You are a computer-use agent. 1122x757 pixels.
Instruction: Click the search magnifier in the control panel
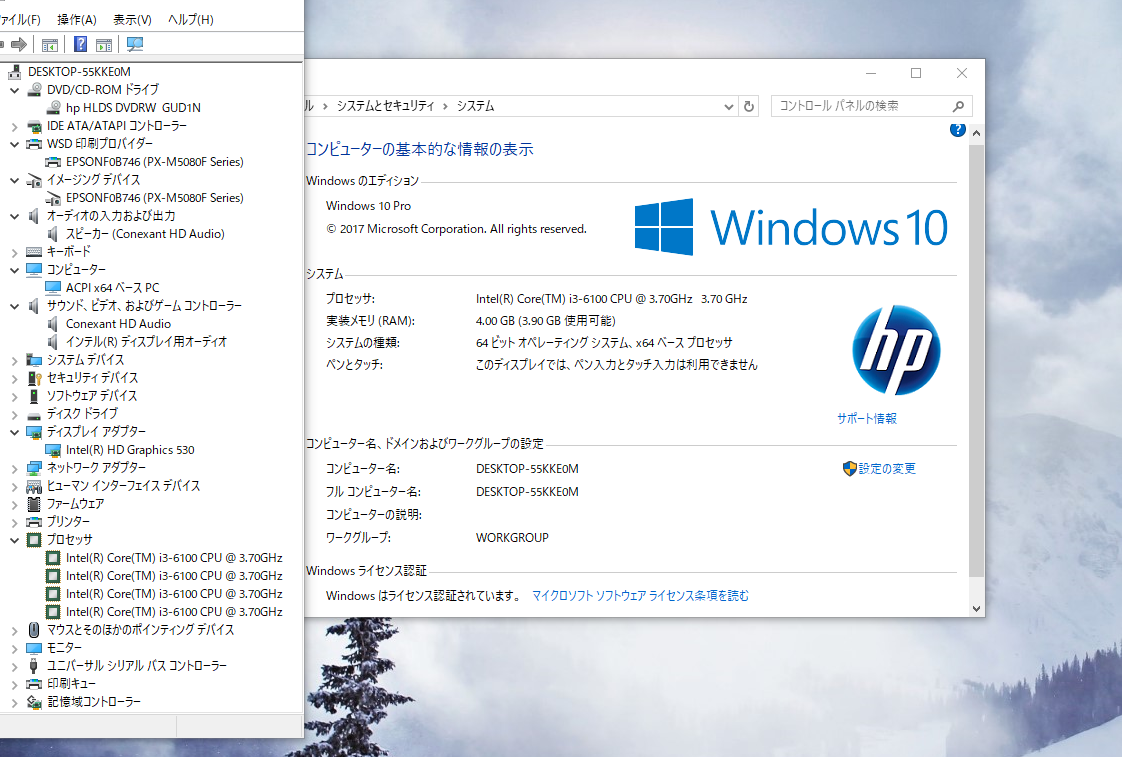tap(957, 106)
